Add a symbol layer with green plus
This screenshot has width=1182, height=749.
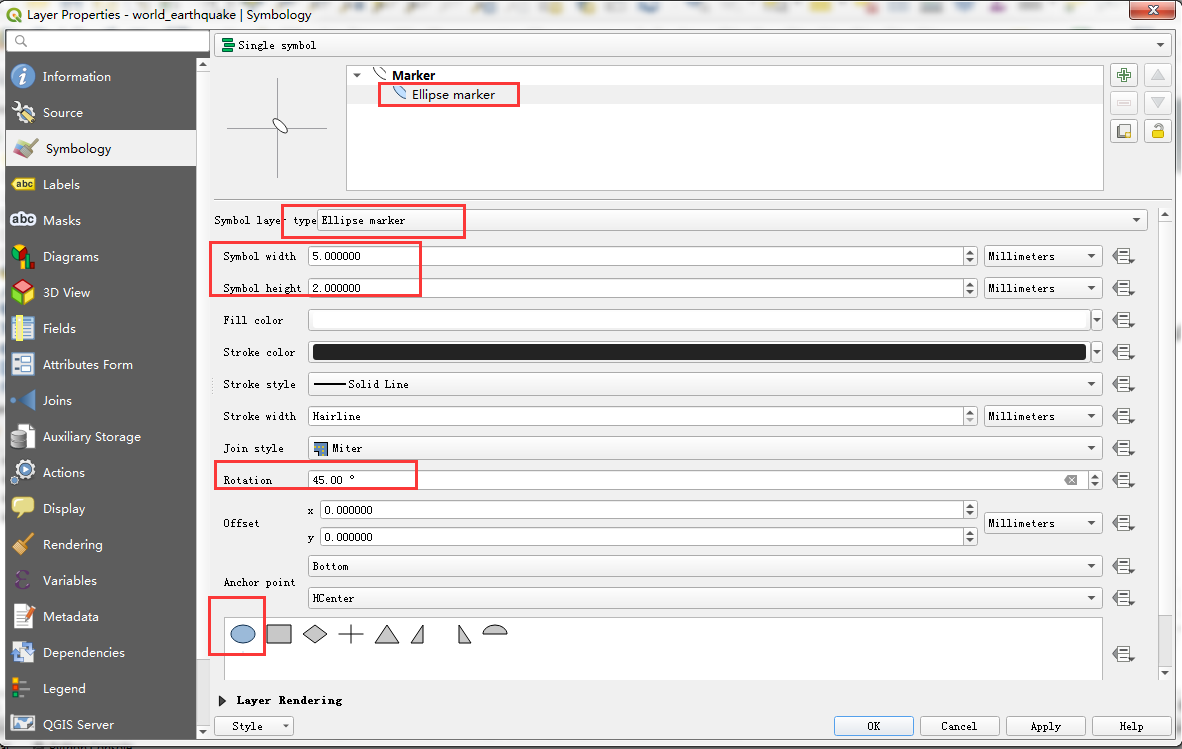point(1124,75)
